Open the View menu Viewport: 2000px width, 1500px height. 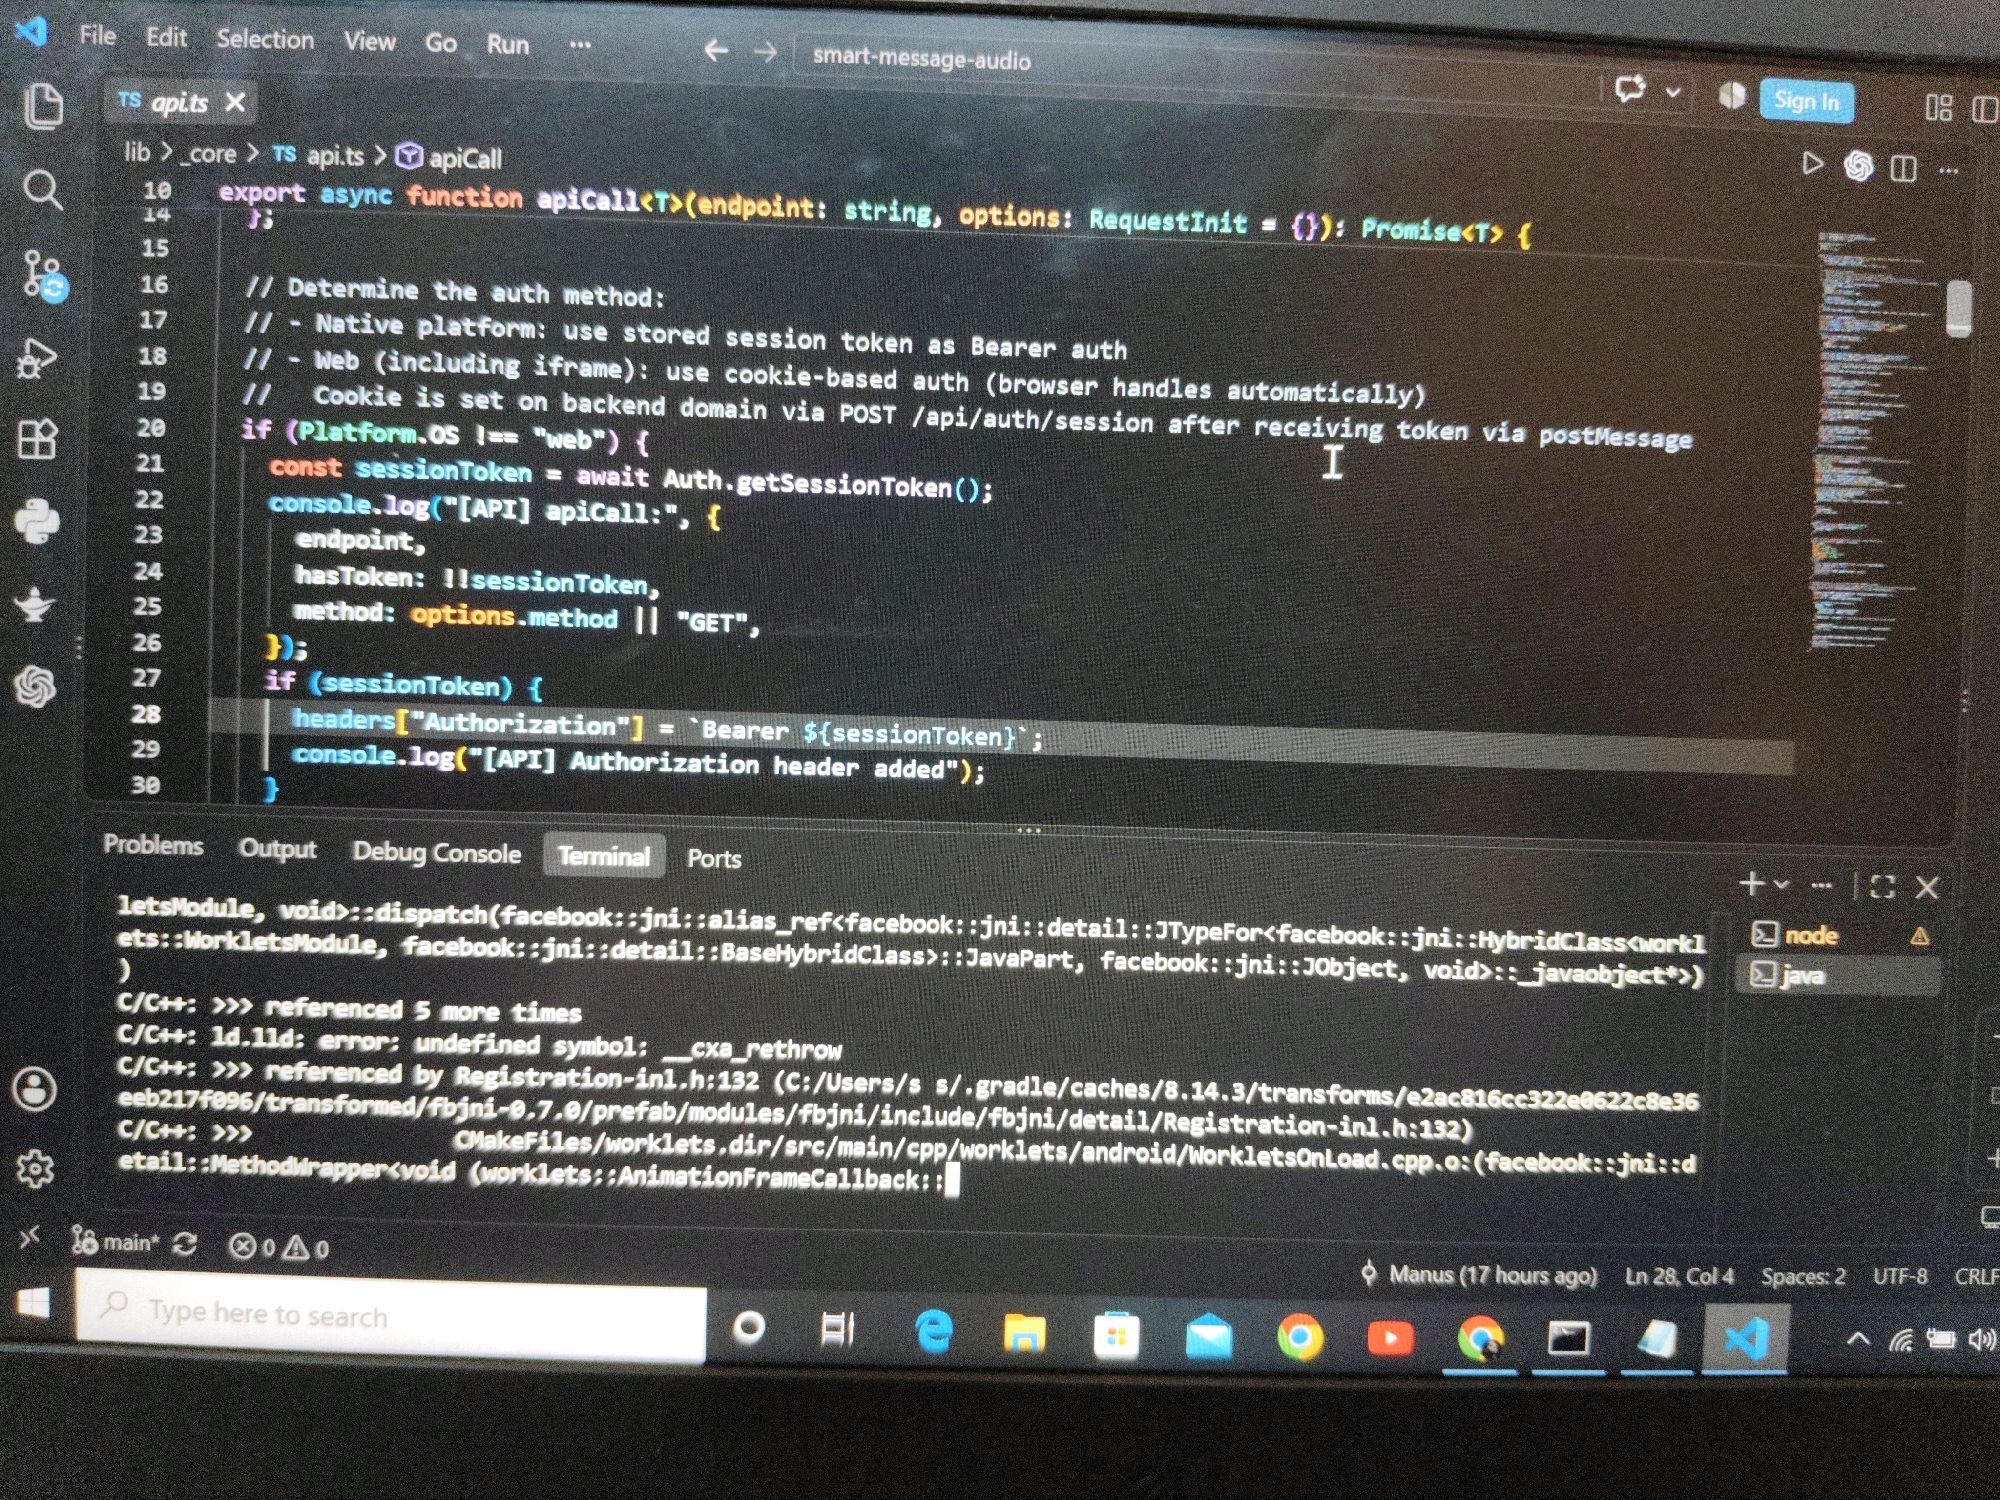[x=370, y=42]
